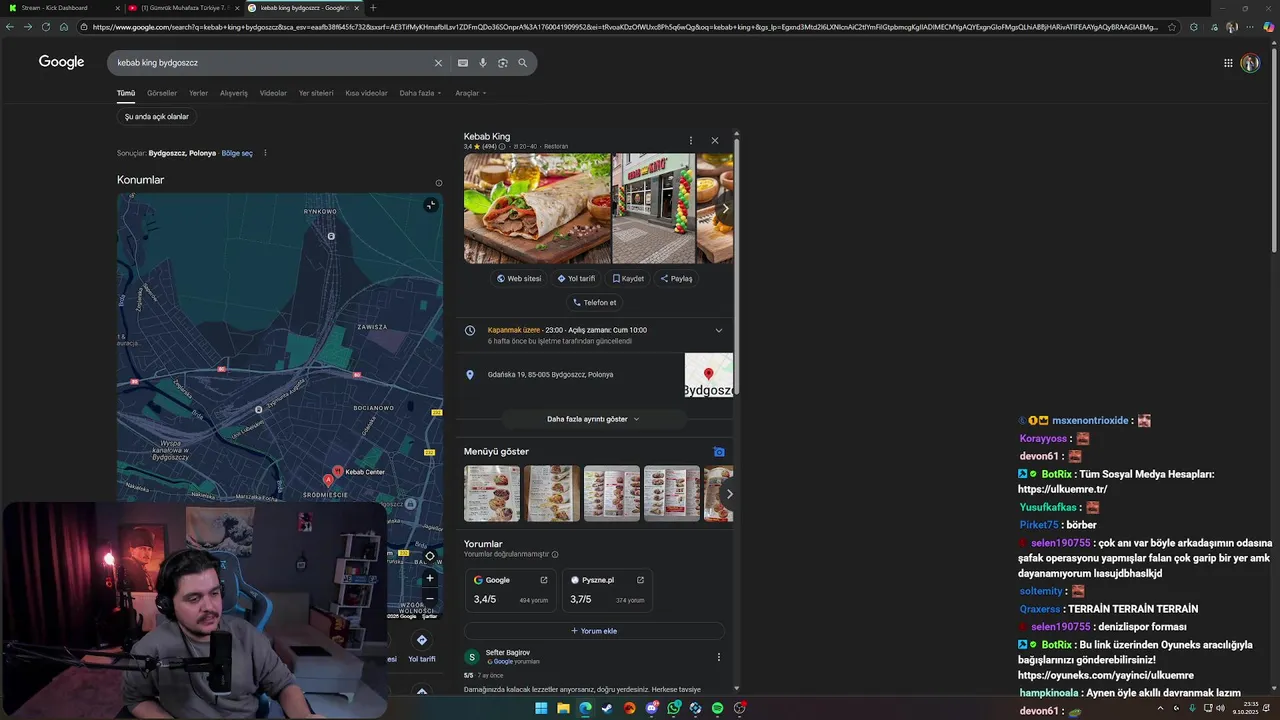Viewport: 1280px width, 720px height.
Task: Open Google Lens image search
Action: click(x=502, y=63)
